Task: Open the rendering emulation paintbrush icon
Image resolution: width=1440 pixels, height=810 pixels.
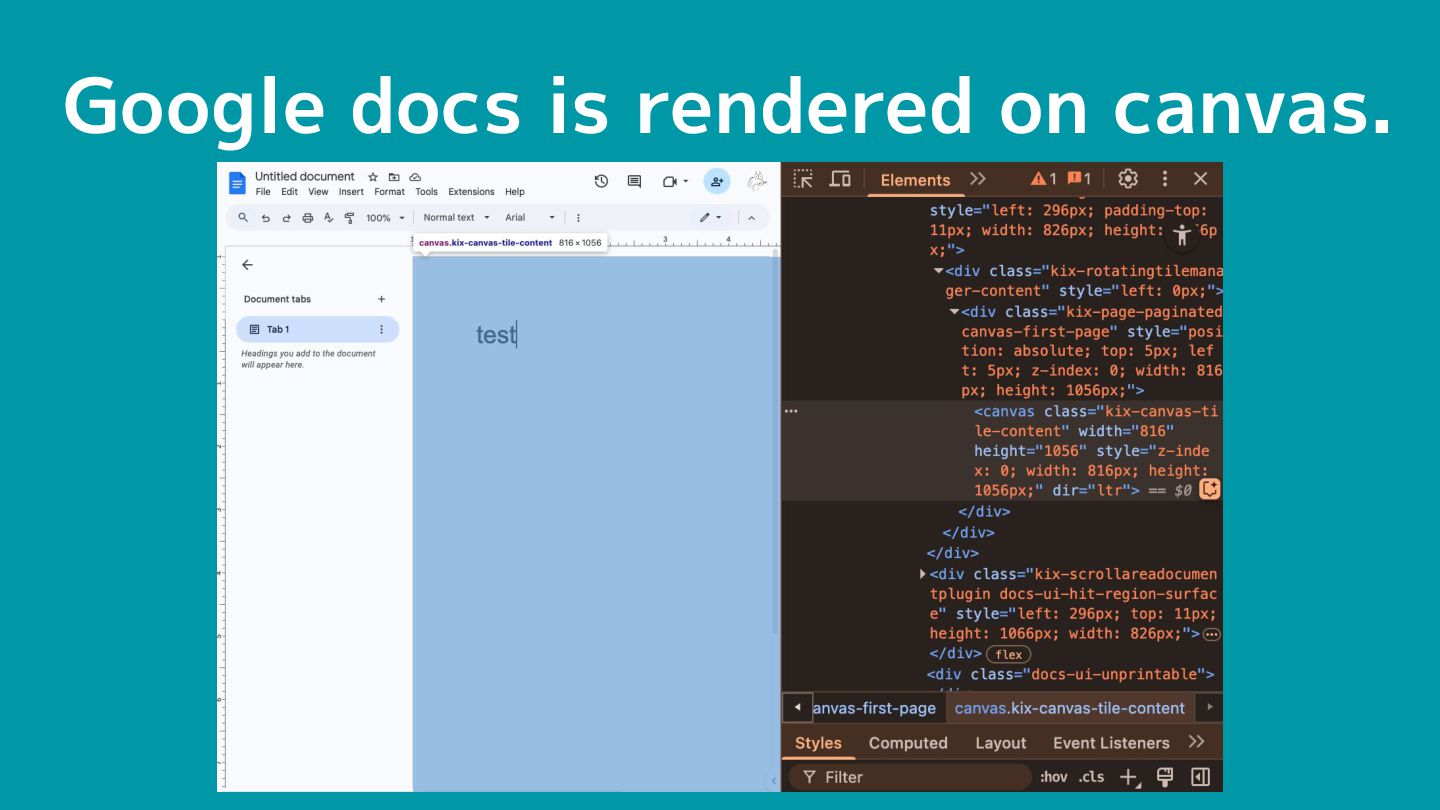Action: [1164, 777]
